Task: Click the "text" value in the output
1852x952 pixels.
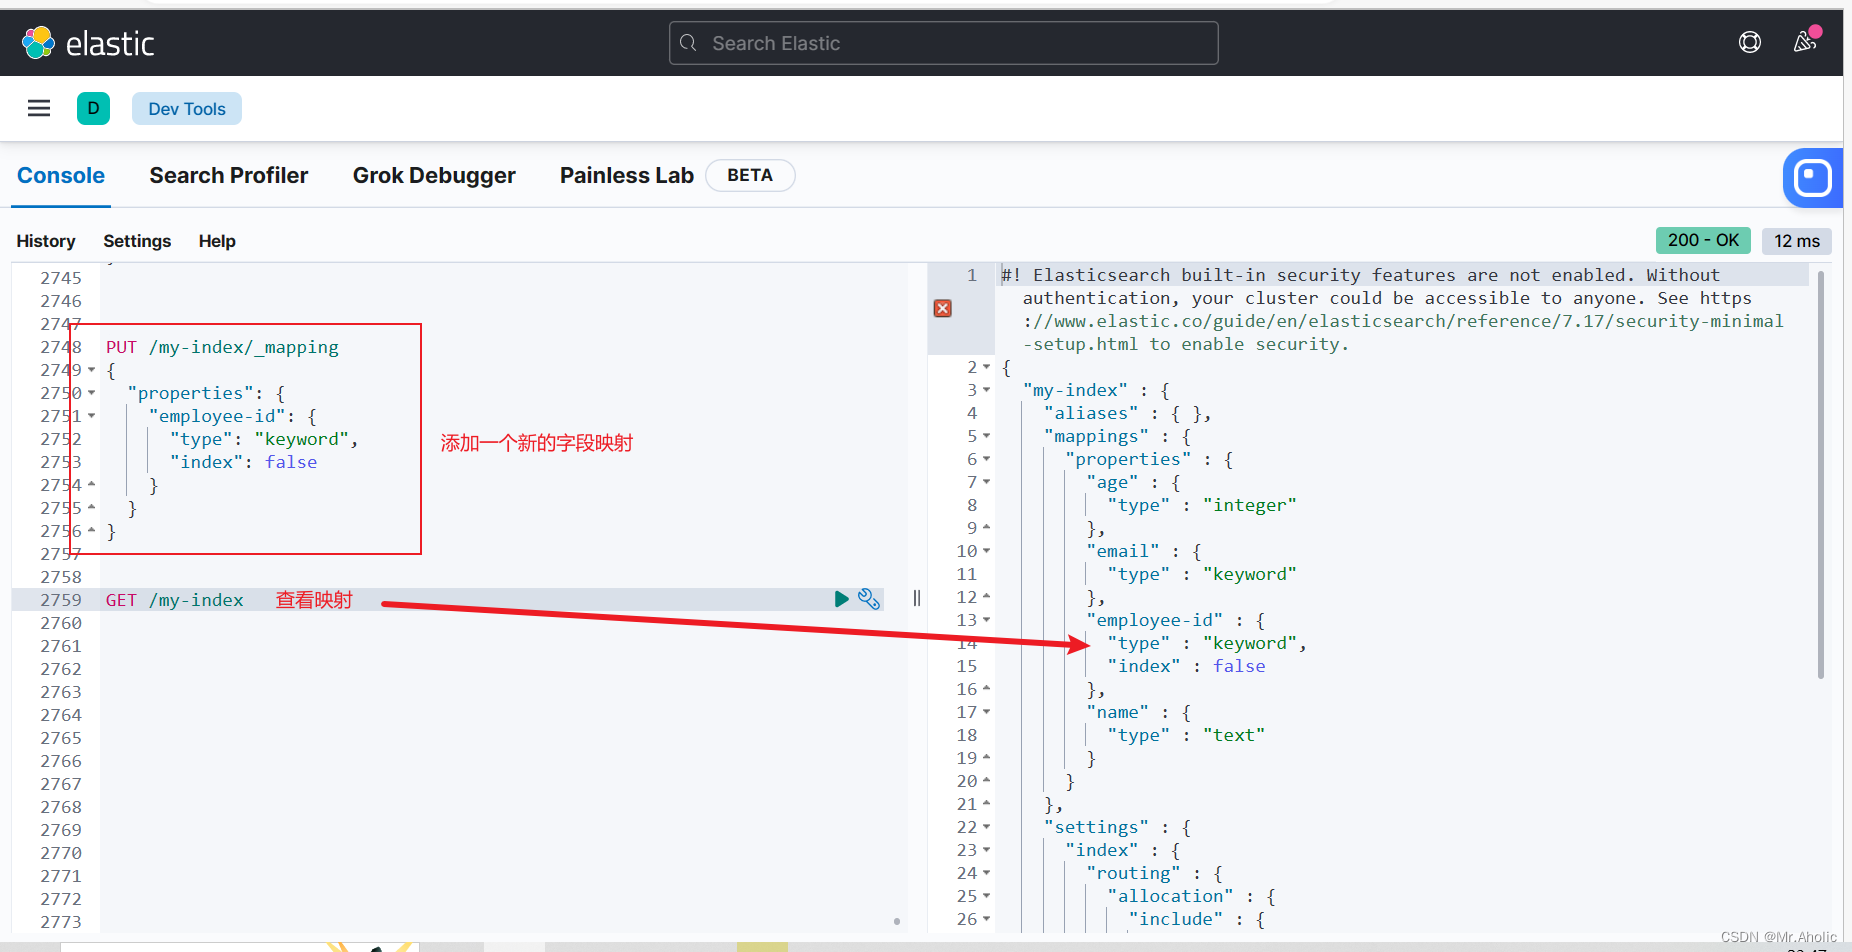Action: (1233, 735)
